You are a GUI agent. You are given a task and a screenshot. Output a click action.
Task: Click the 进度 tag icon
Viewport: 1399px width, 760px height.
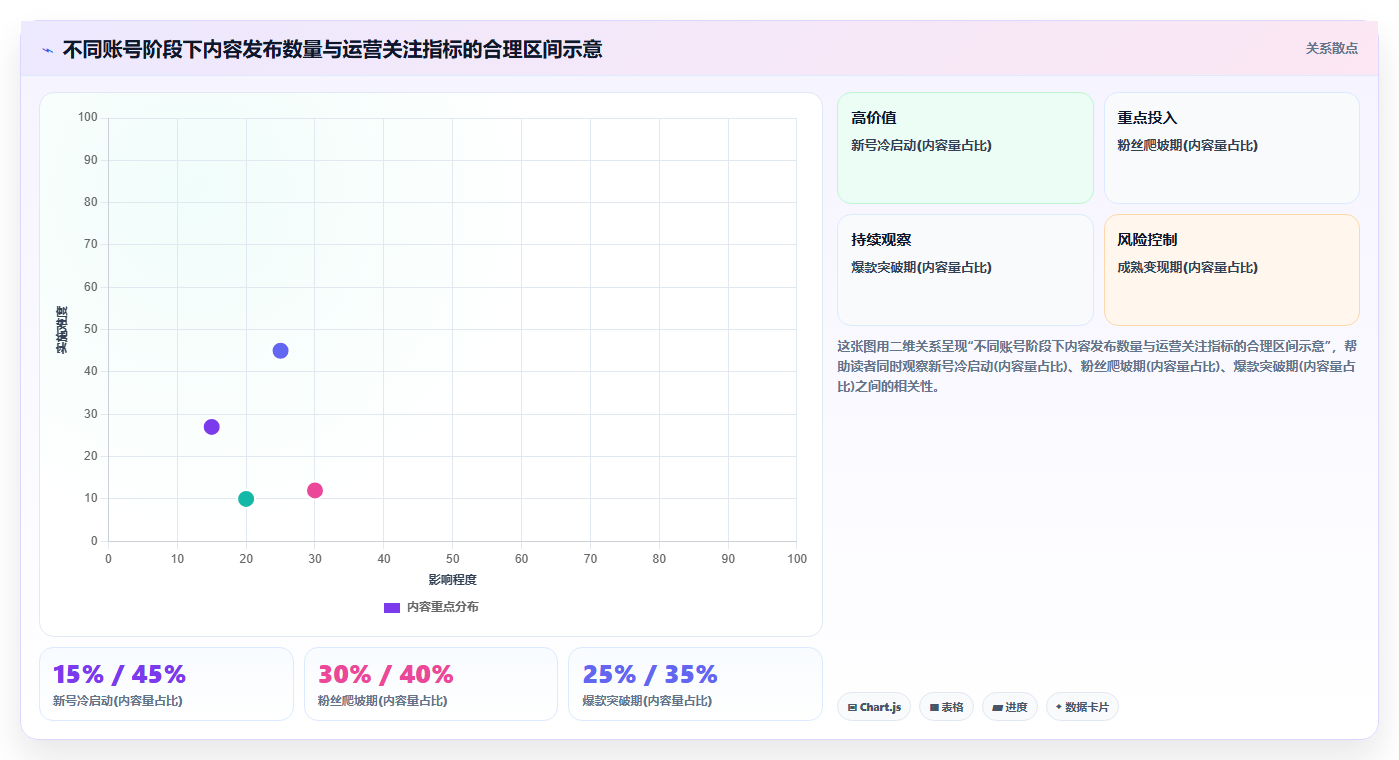pyautogui.click(x=997, y=707)
